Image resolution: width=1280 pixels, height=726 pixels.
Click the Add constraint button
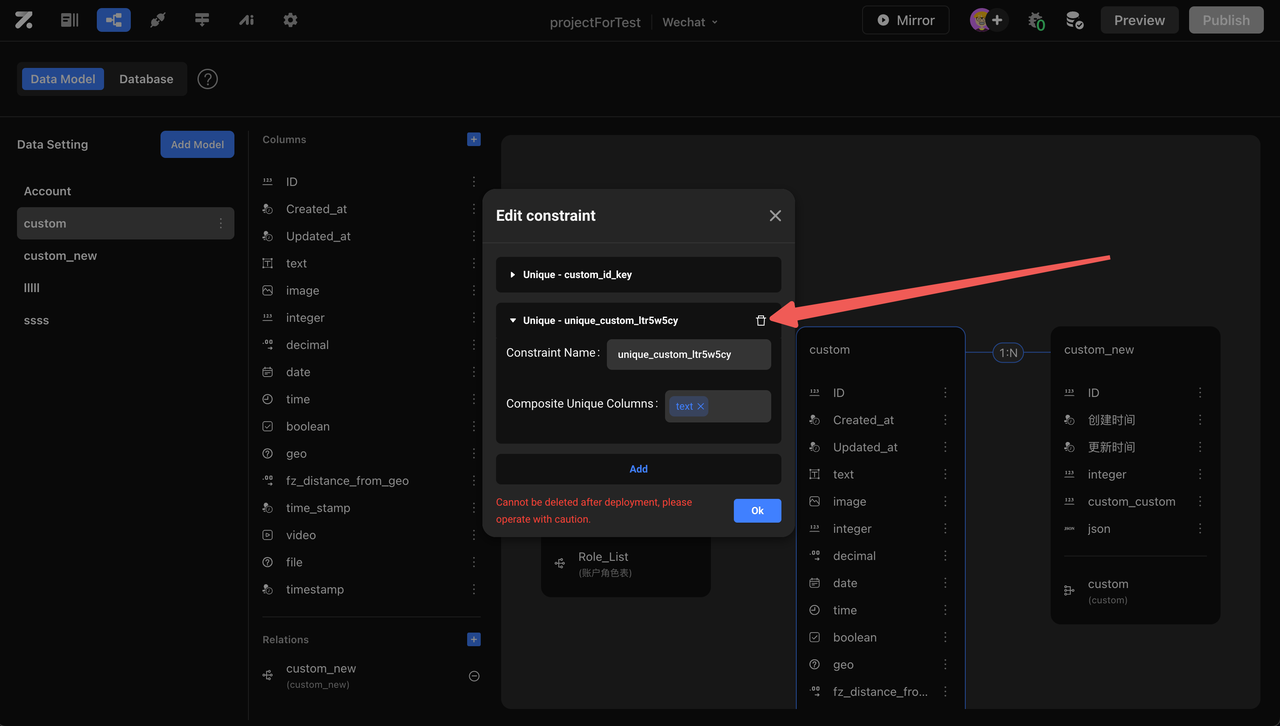click(x=638, y=469)
